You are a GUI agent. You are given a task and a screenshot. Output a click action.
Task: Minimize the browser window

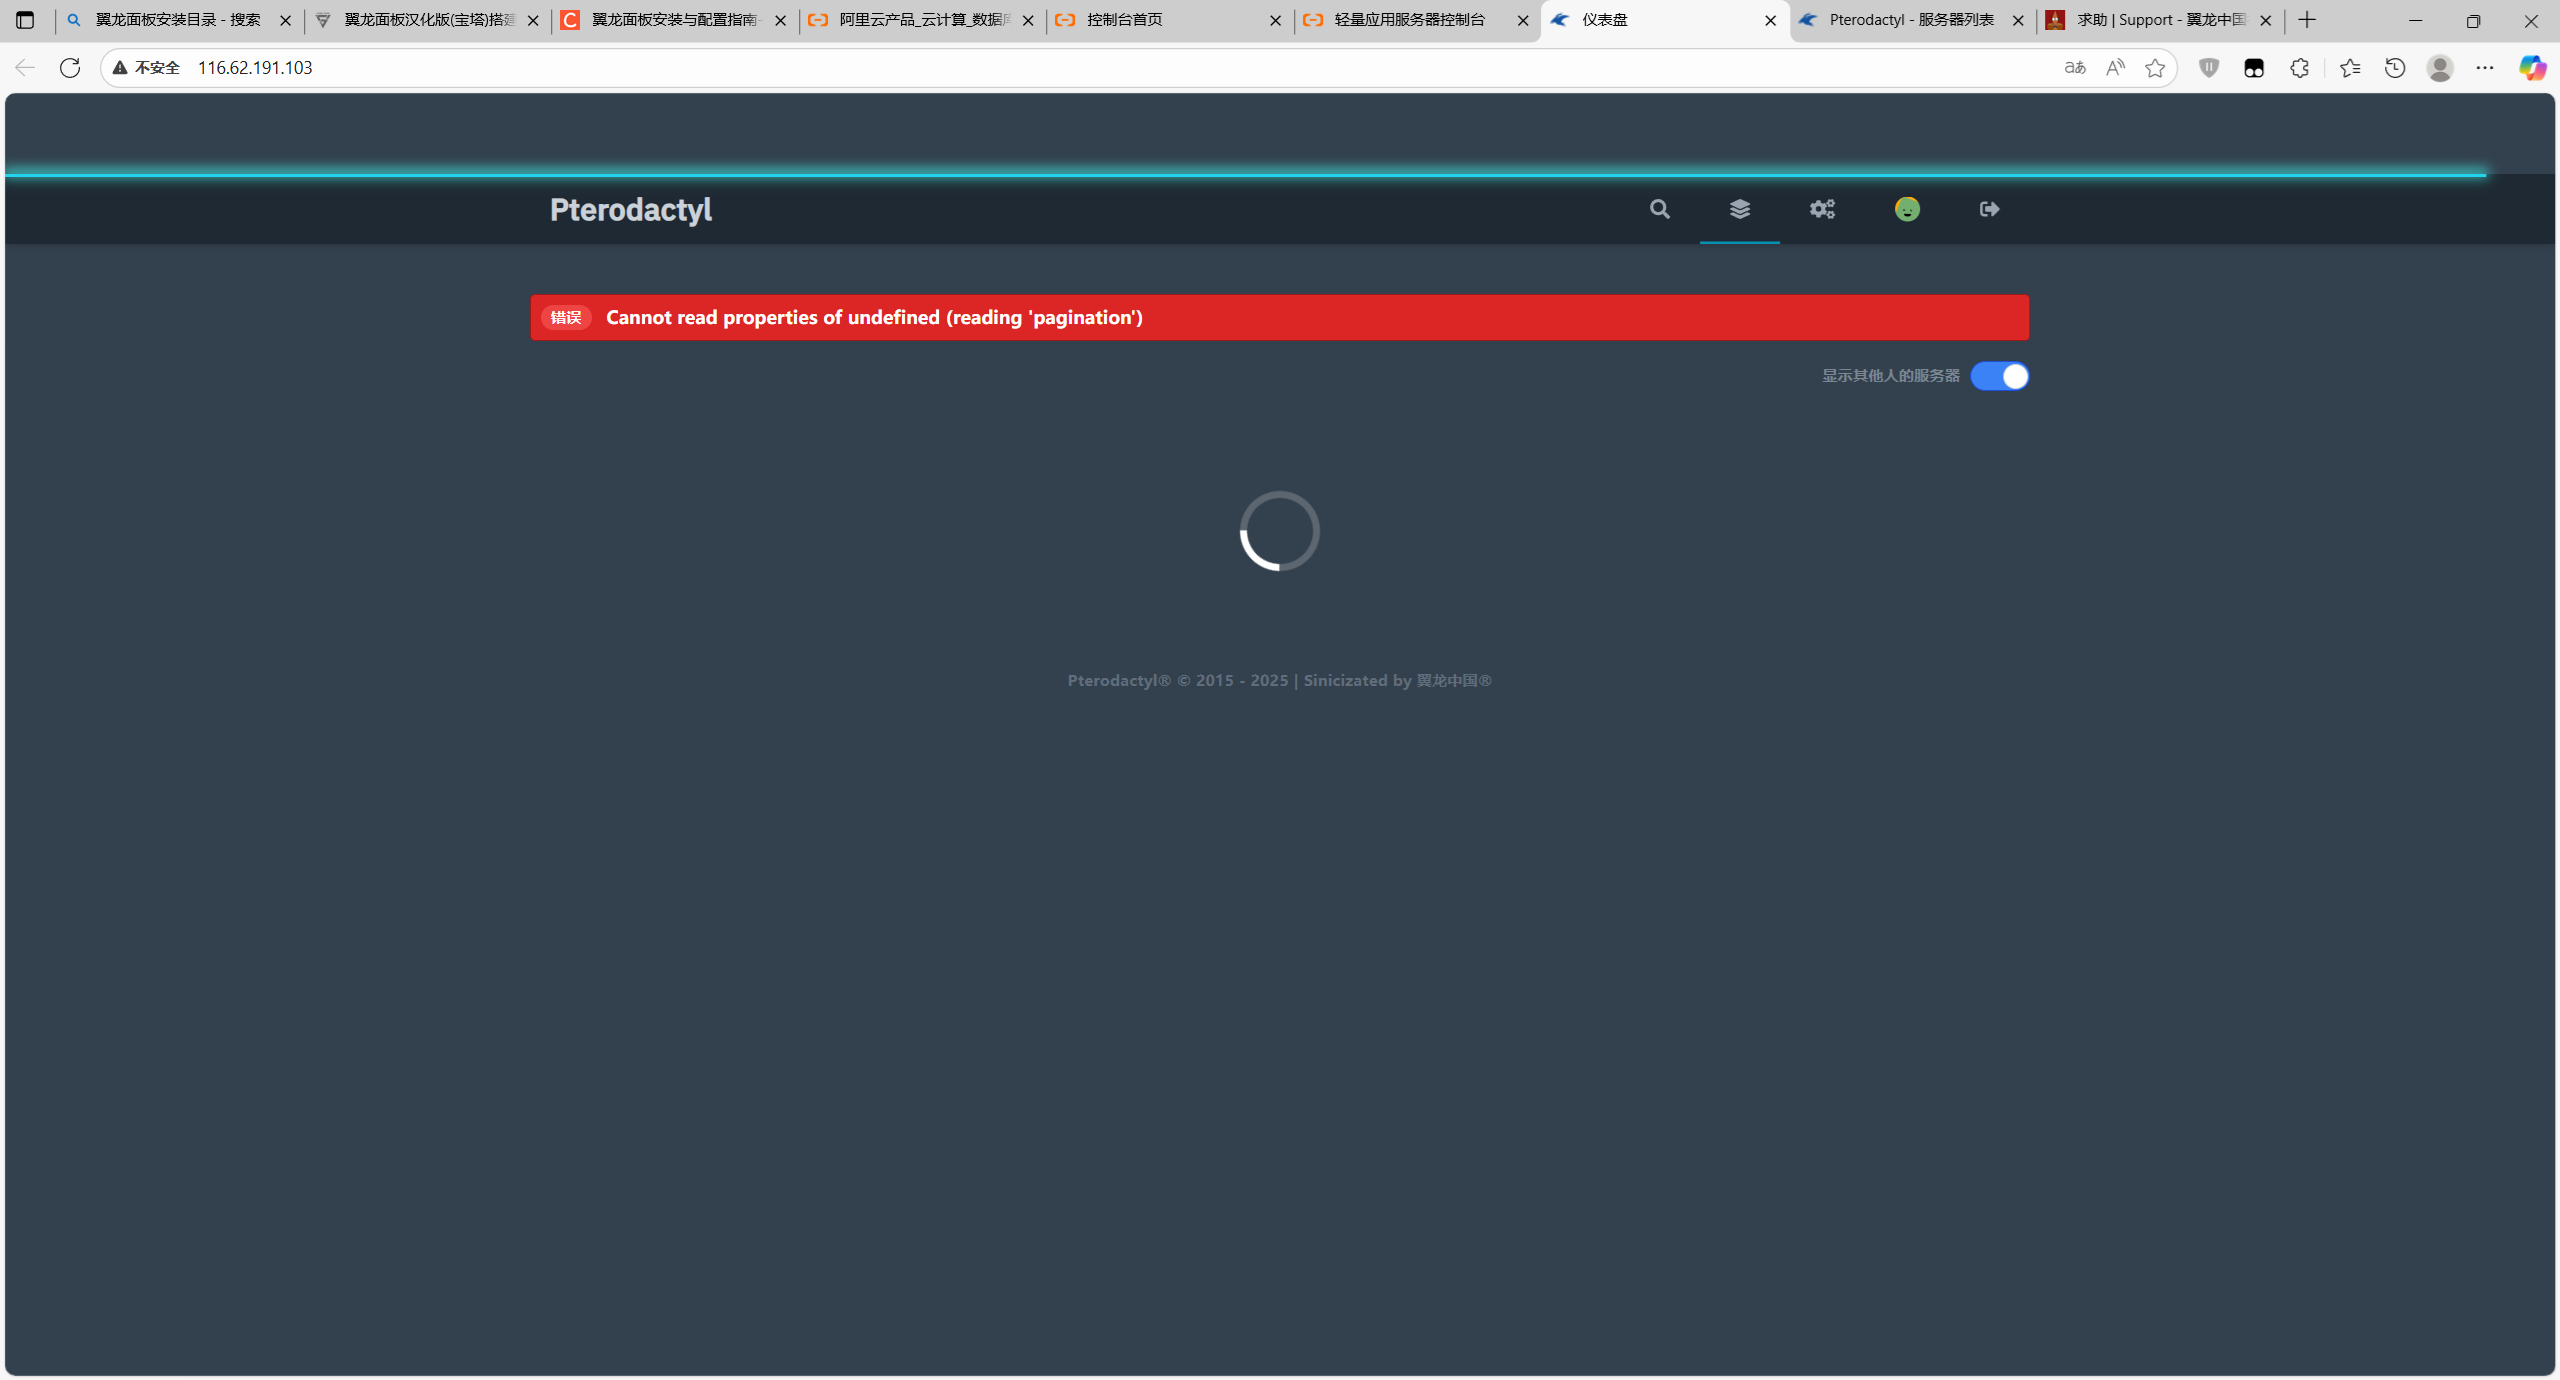coord(2416,20)
